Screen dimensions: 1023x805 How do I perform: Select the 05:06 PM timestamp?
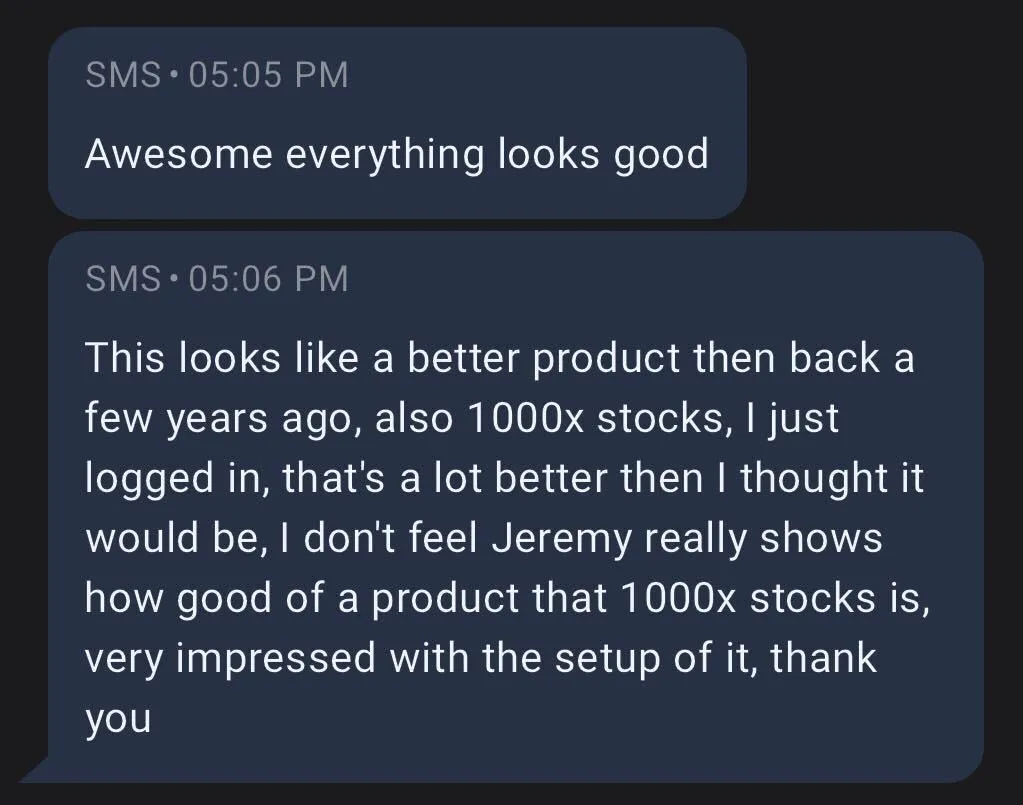coord(269,279)
